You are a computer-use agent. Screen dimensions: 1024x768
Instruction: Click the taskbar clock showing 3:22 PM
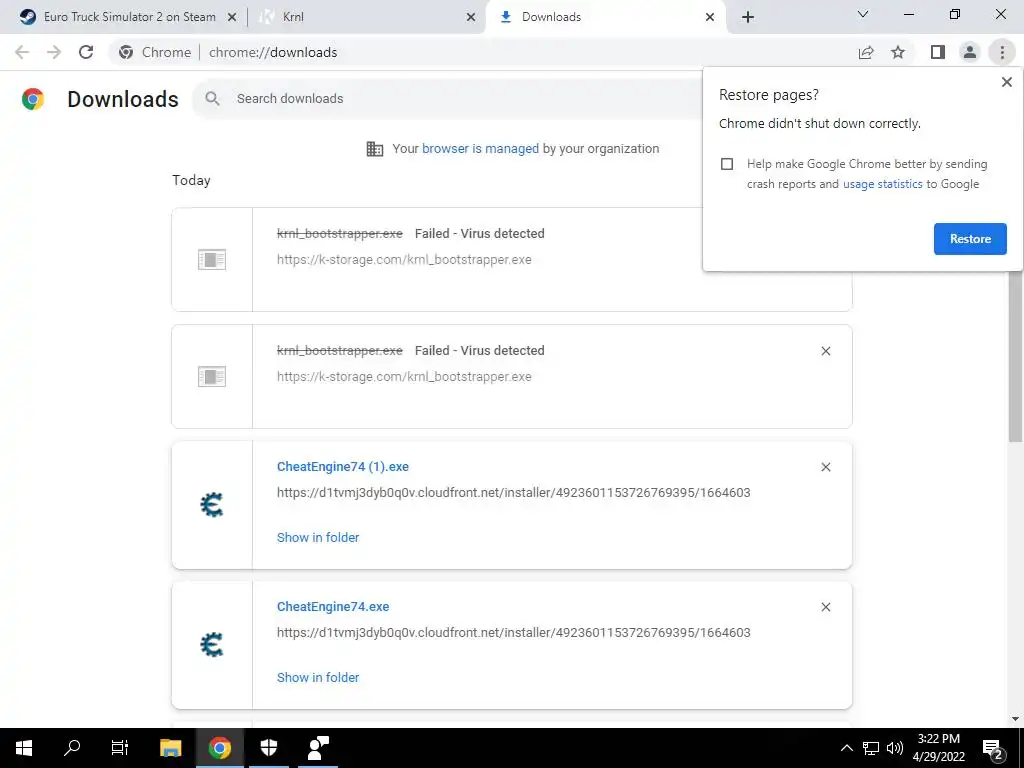tap(938, 748)
